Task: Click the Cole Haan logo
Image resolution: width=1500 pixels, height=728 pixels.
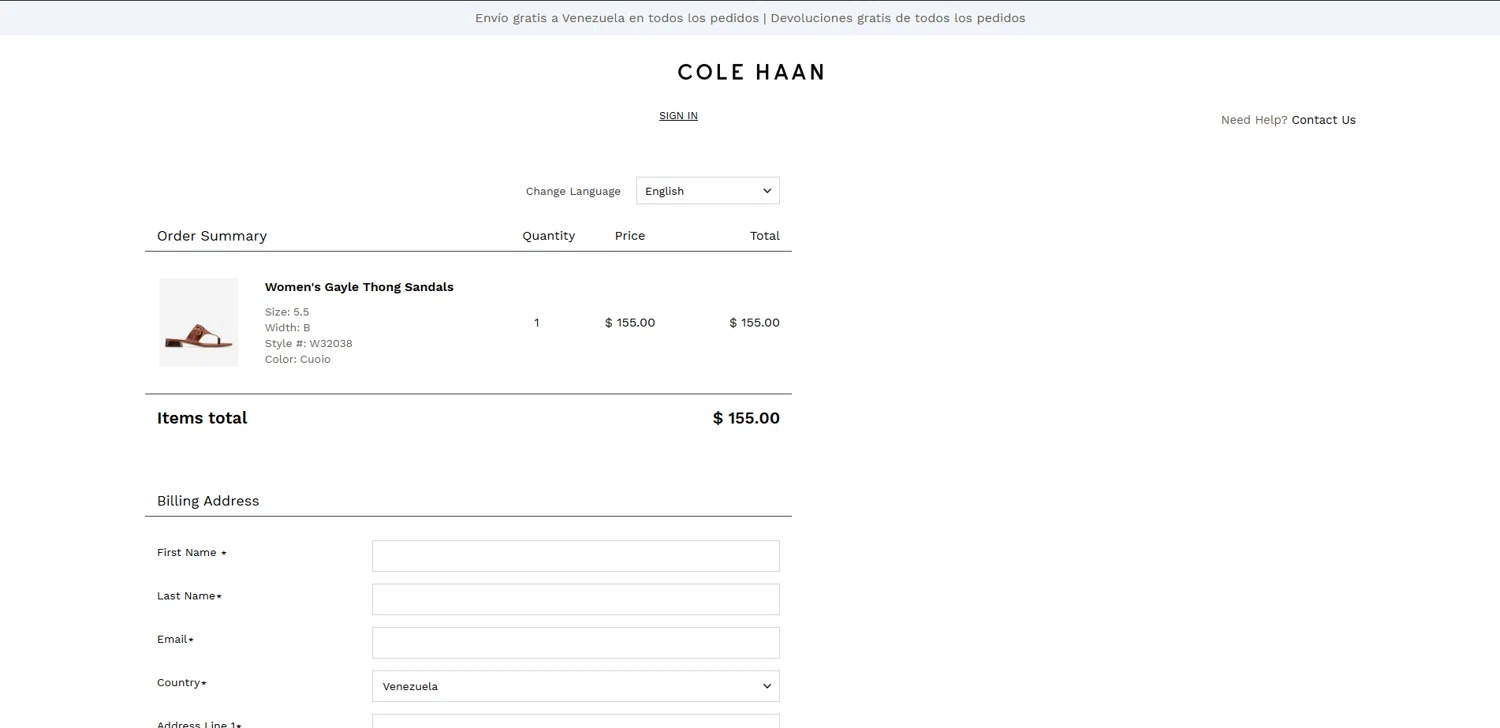Action: coord(750,72)
